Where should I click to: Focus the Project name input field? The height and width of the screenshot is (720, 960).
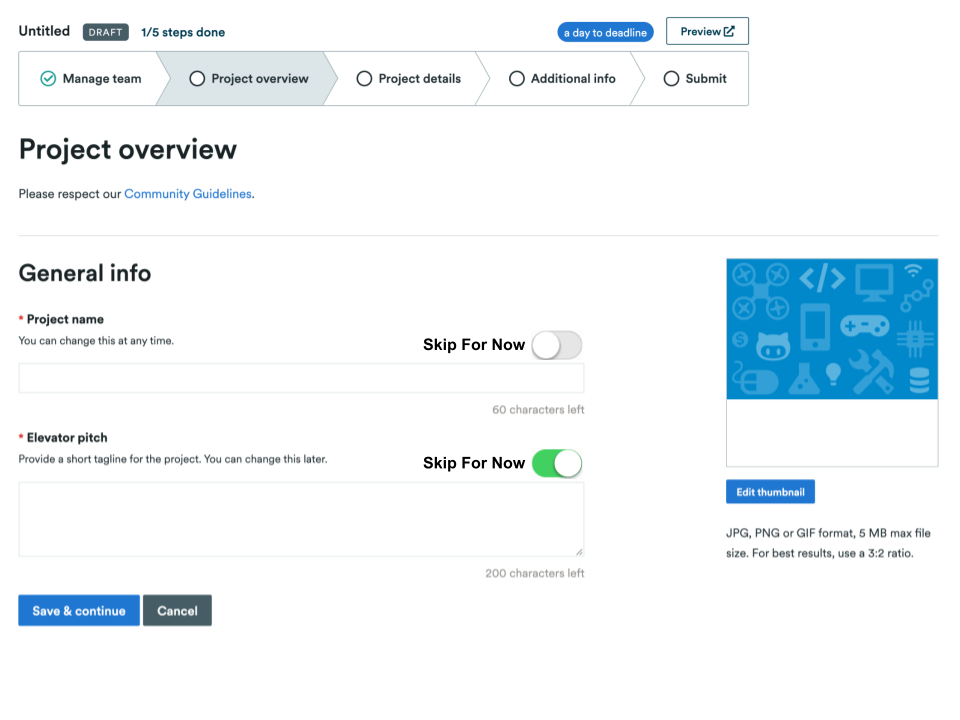coord(301,378)
